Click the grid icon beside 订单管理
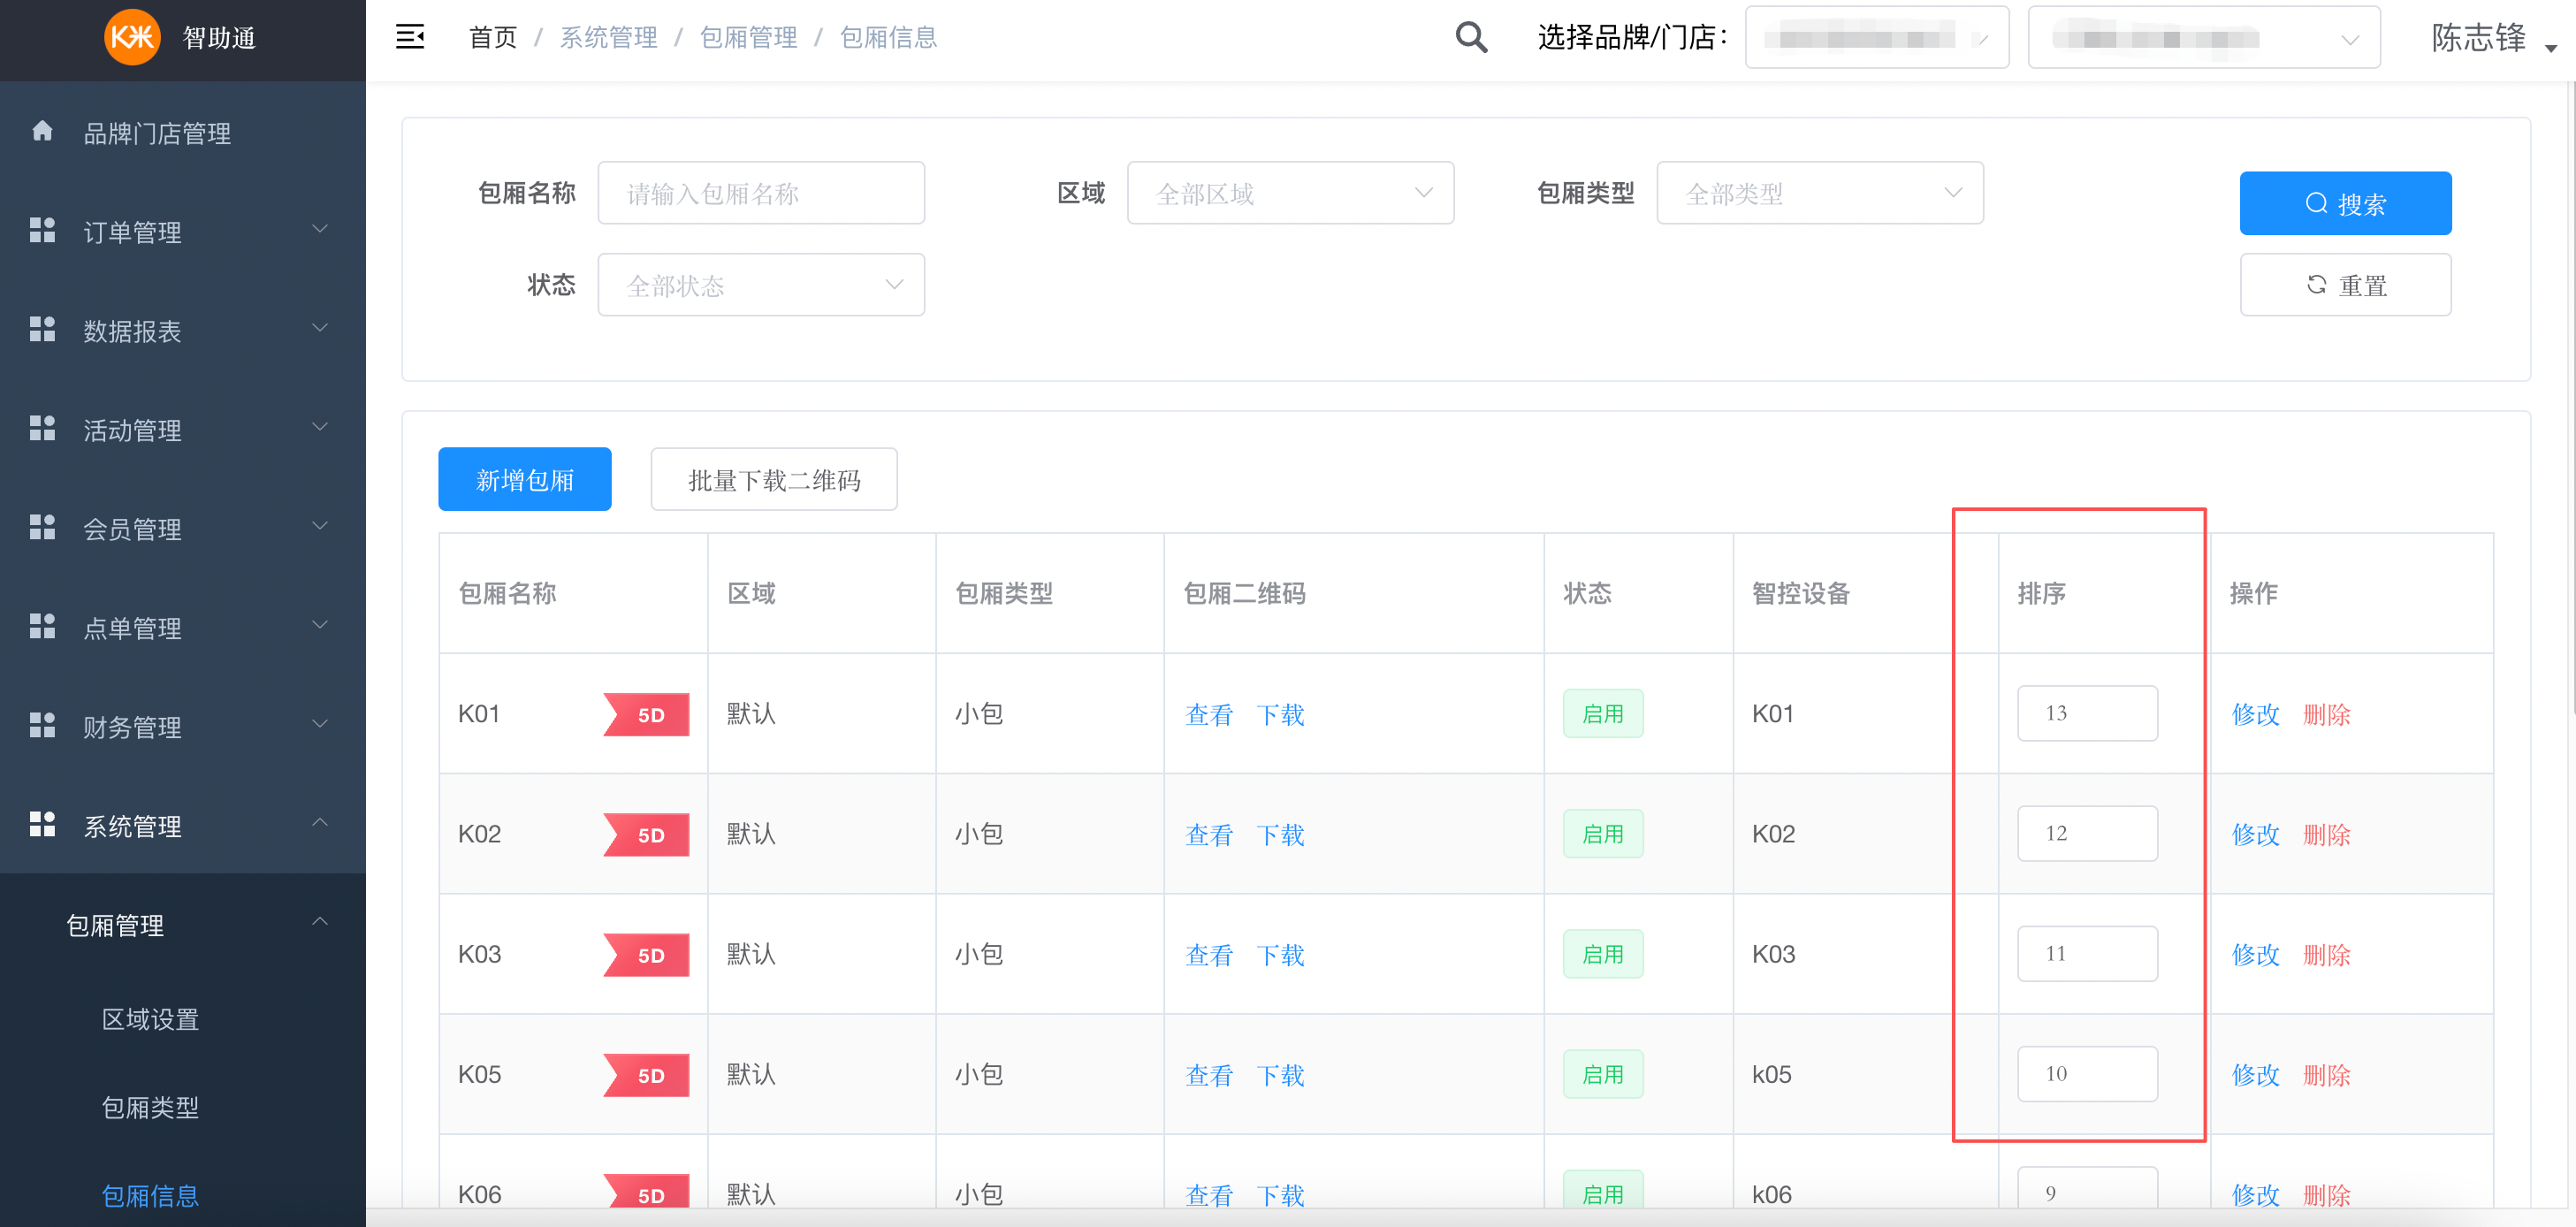This screenshot has height=1227, width=2576. pos(42,231)
